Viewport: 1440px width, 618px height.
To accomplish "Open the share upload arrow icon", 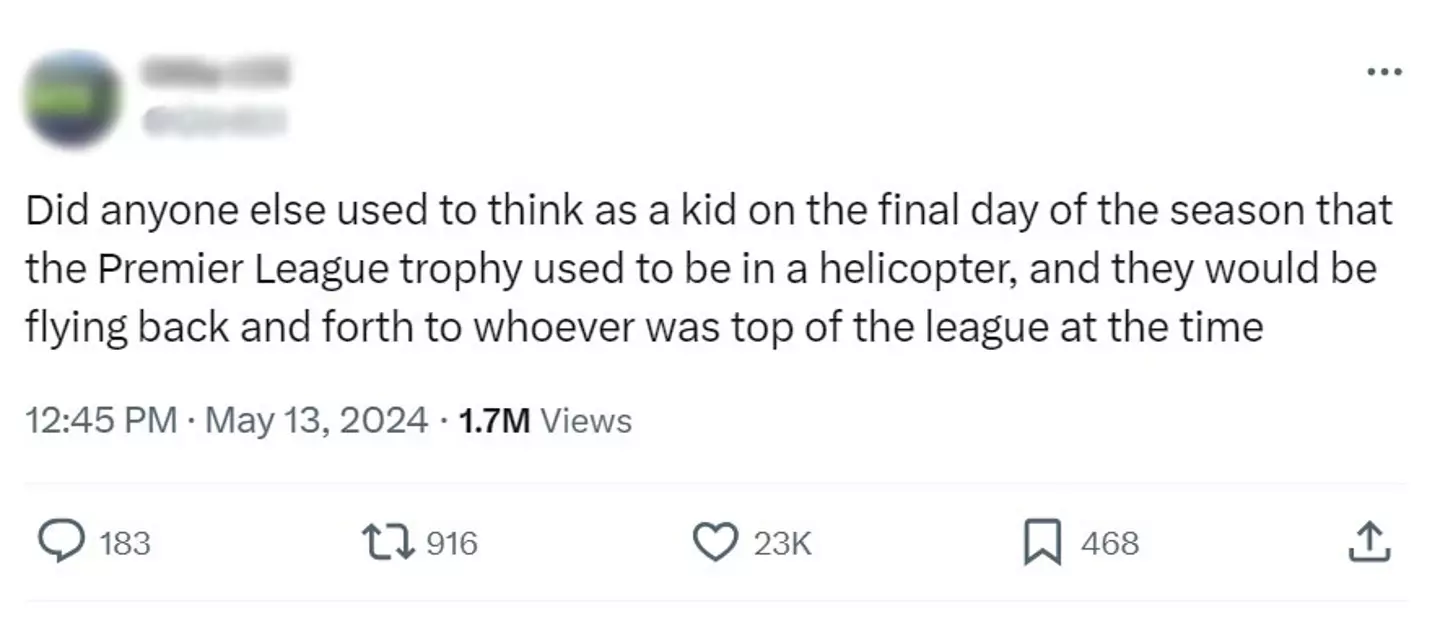I will point(1370,543).
